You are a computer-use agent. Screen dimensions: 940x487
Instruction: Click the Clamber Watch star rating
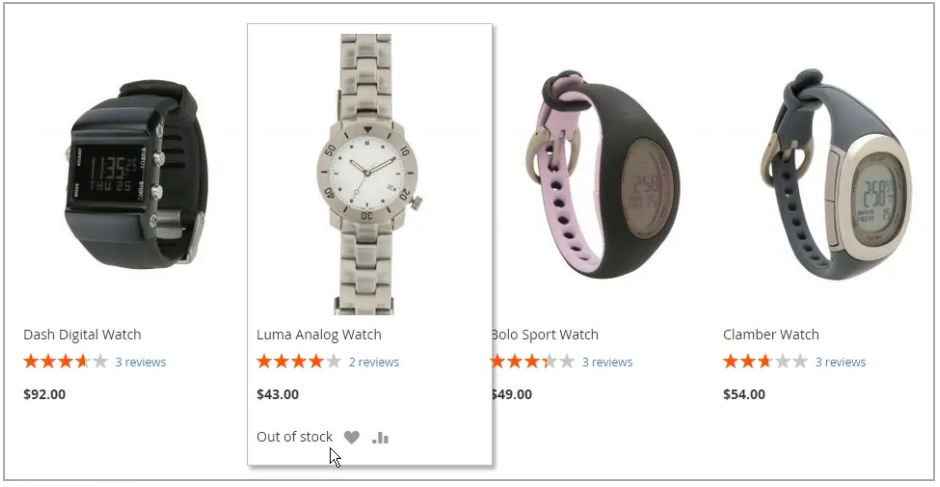pyautogui.click(x=765, y=362)
